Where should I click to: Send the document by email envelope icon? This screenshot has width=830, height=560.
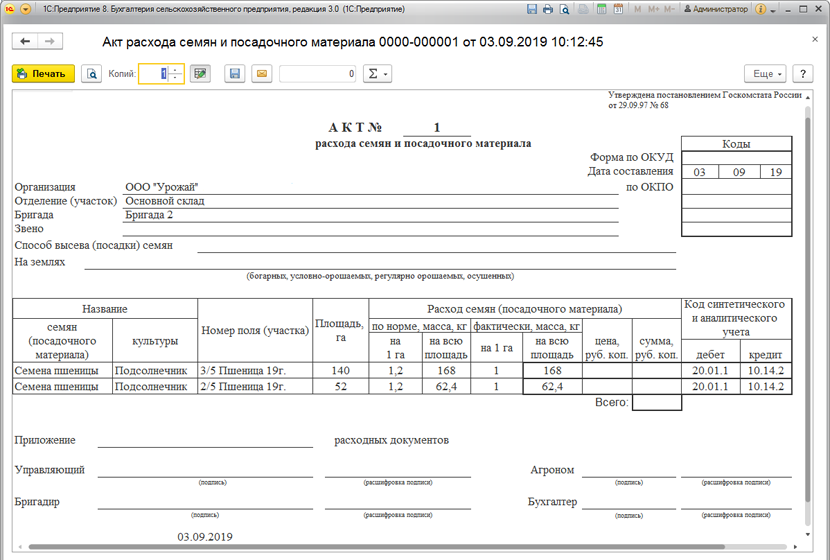pos(261,74)
